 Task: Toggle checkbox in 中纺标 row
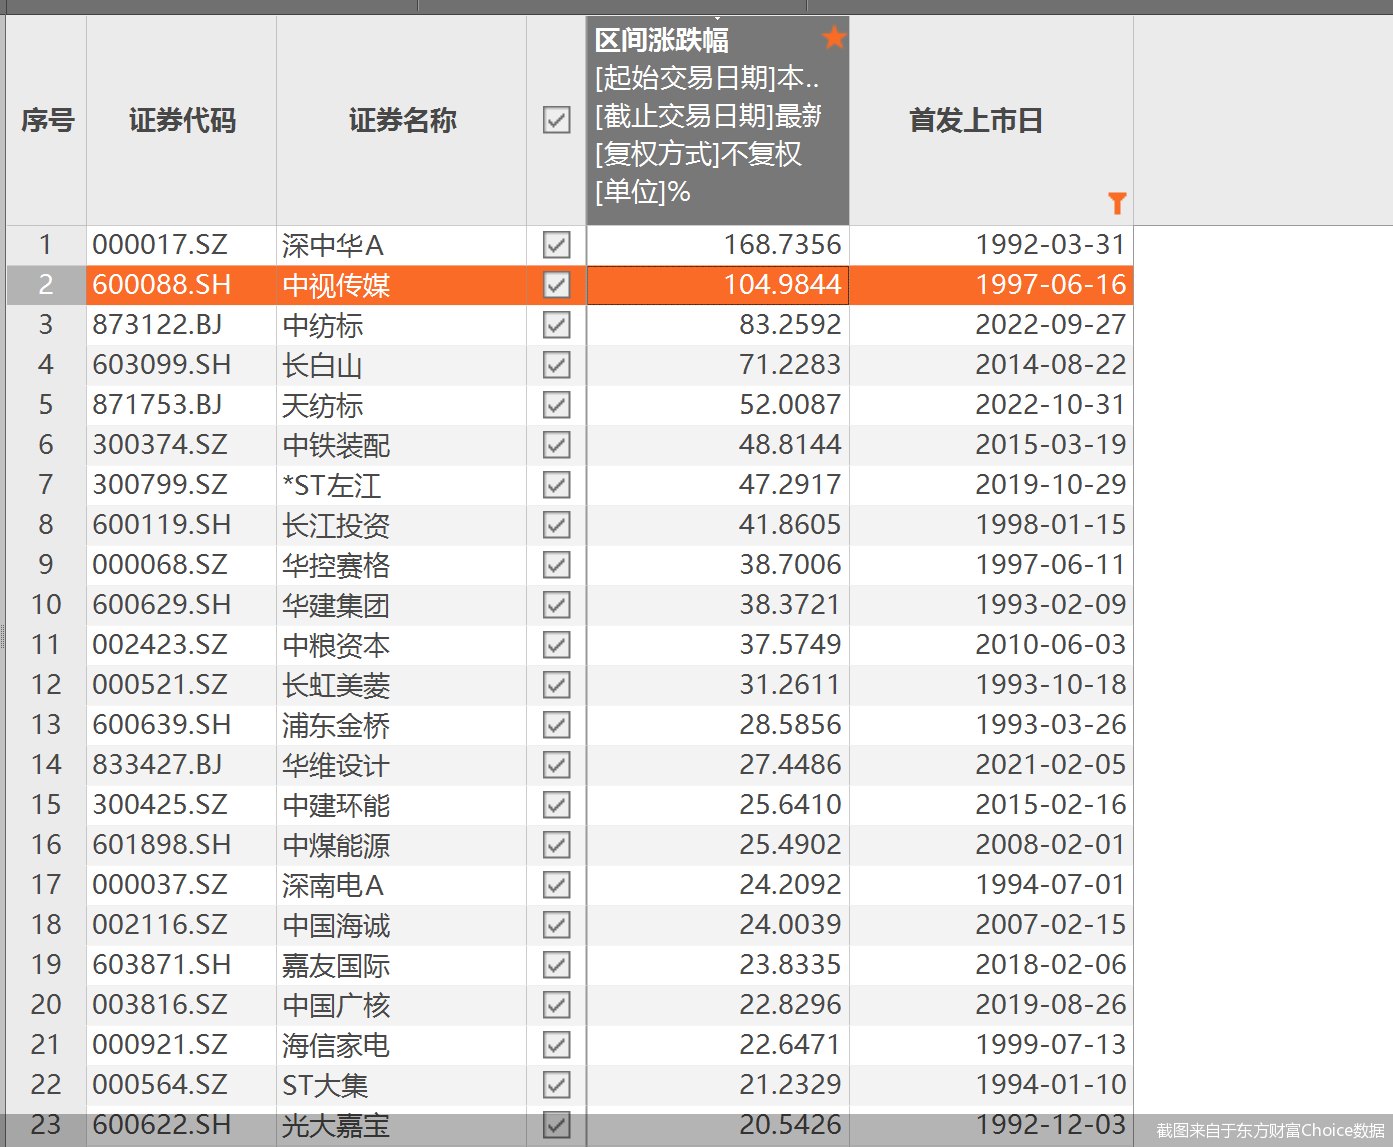pyautogui.click(x=557, y=325)
